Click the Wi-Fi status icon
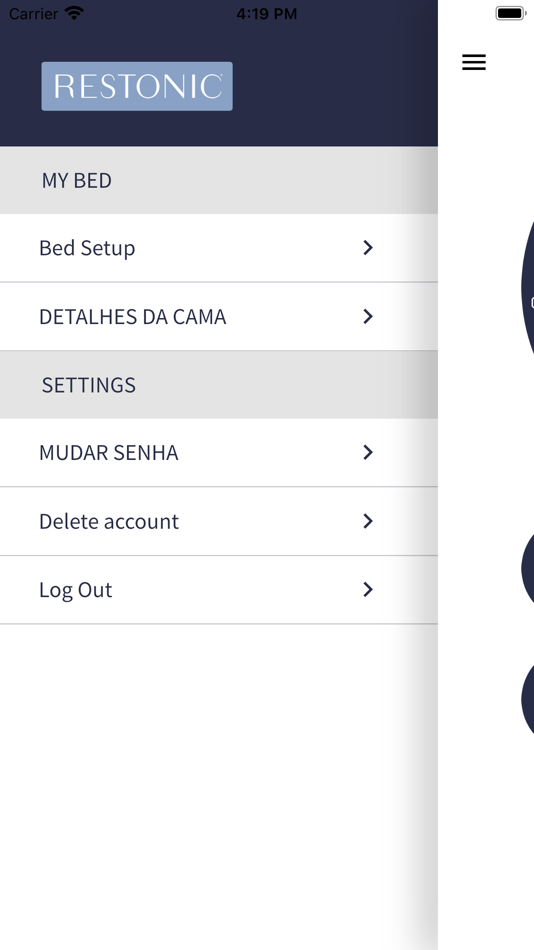 (74, 13)
